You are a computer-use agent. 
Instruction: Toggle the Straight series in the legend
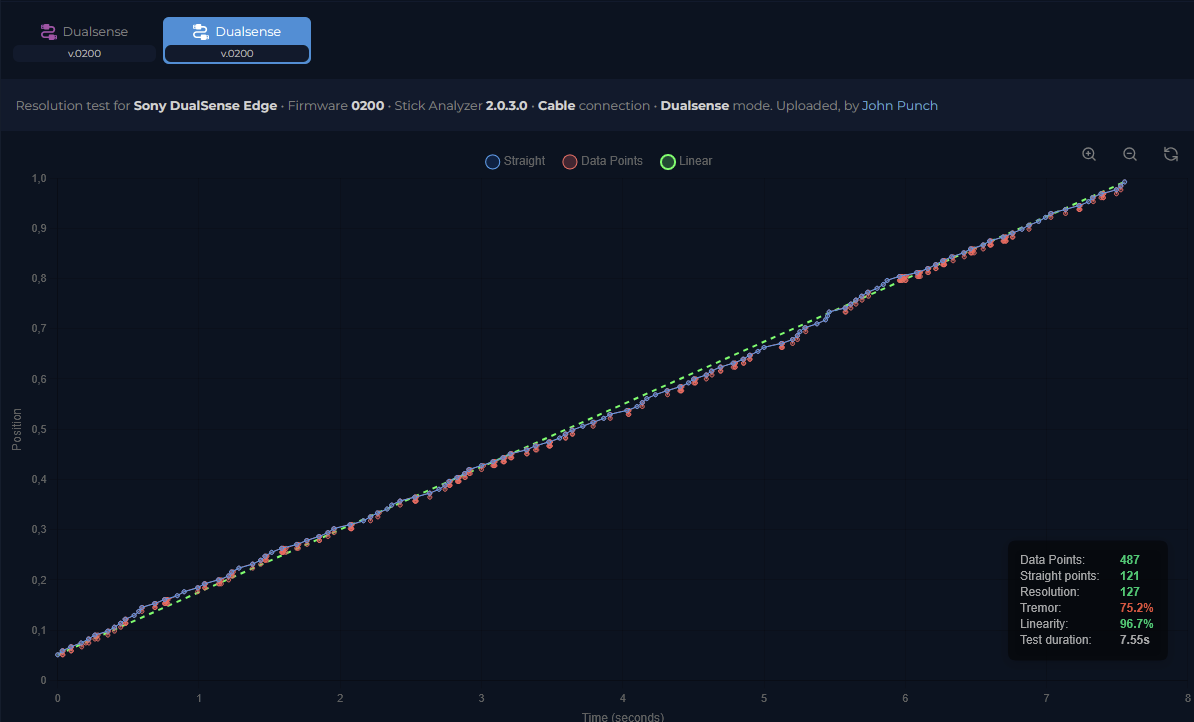point(515,161)
